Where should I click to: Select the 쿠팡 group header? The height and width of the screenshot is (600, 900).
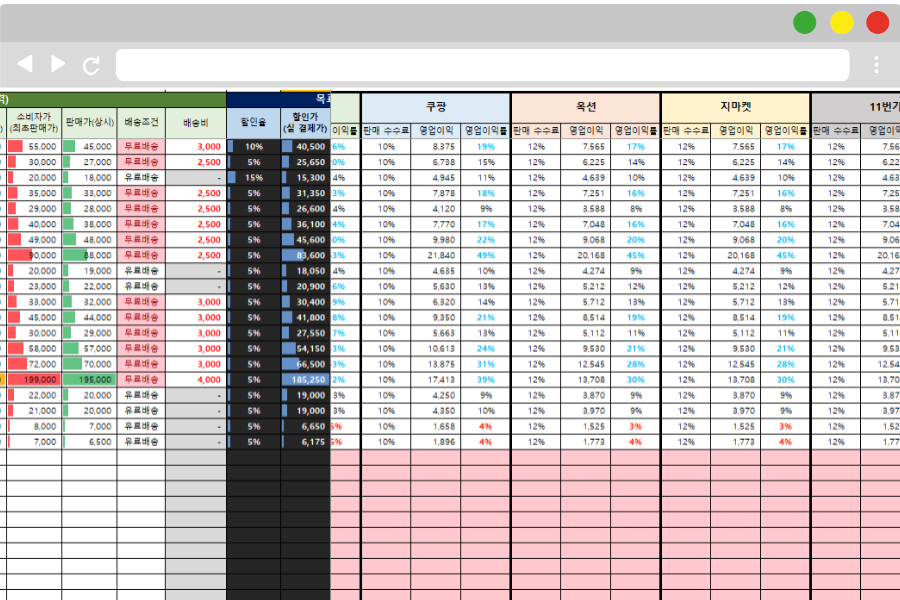pos(436,107)
